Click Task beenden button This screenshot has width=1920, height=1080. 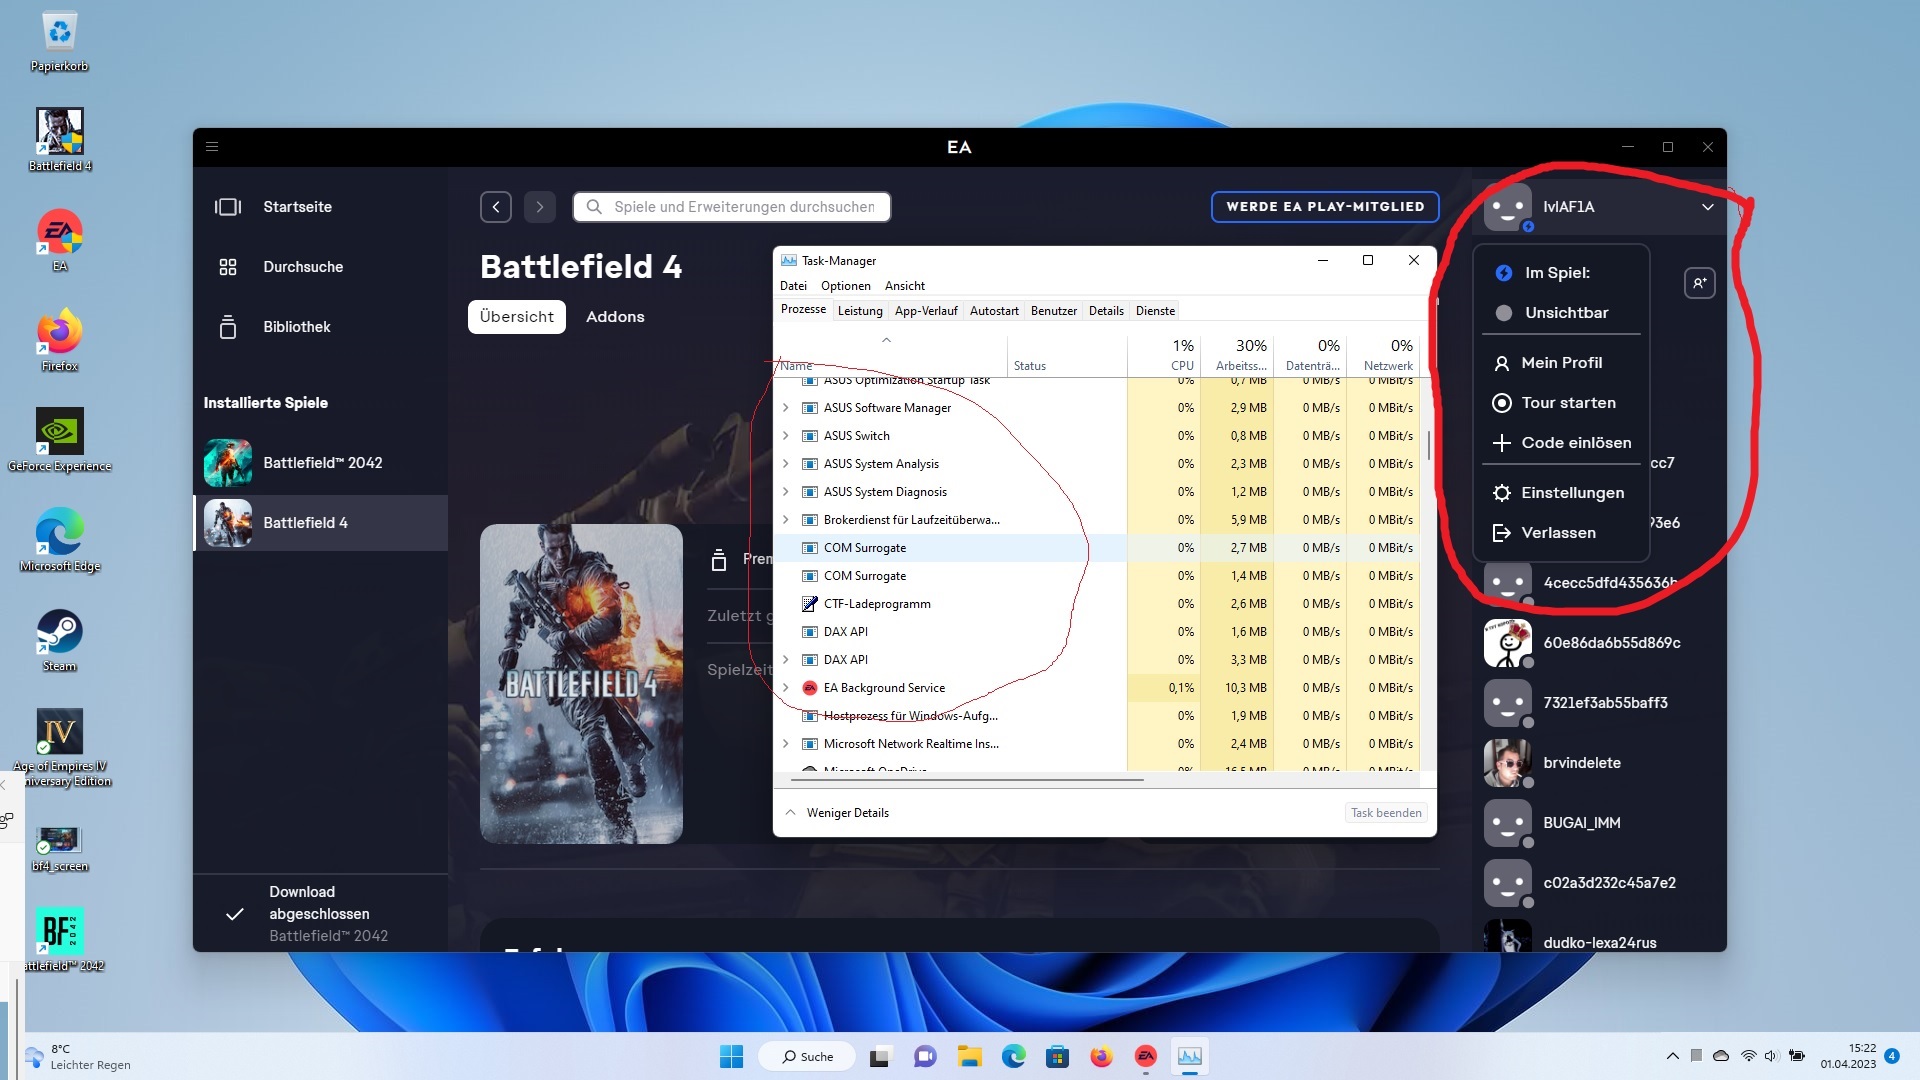coord(1386,813)
